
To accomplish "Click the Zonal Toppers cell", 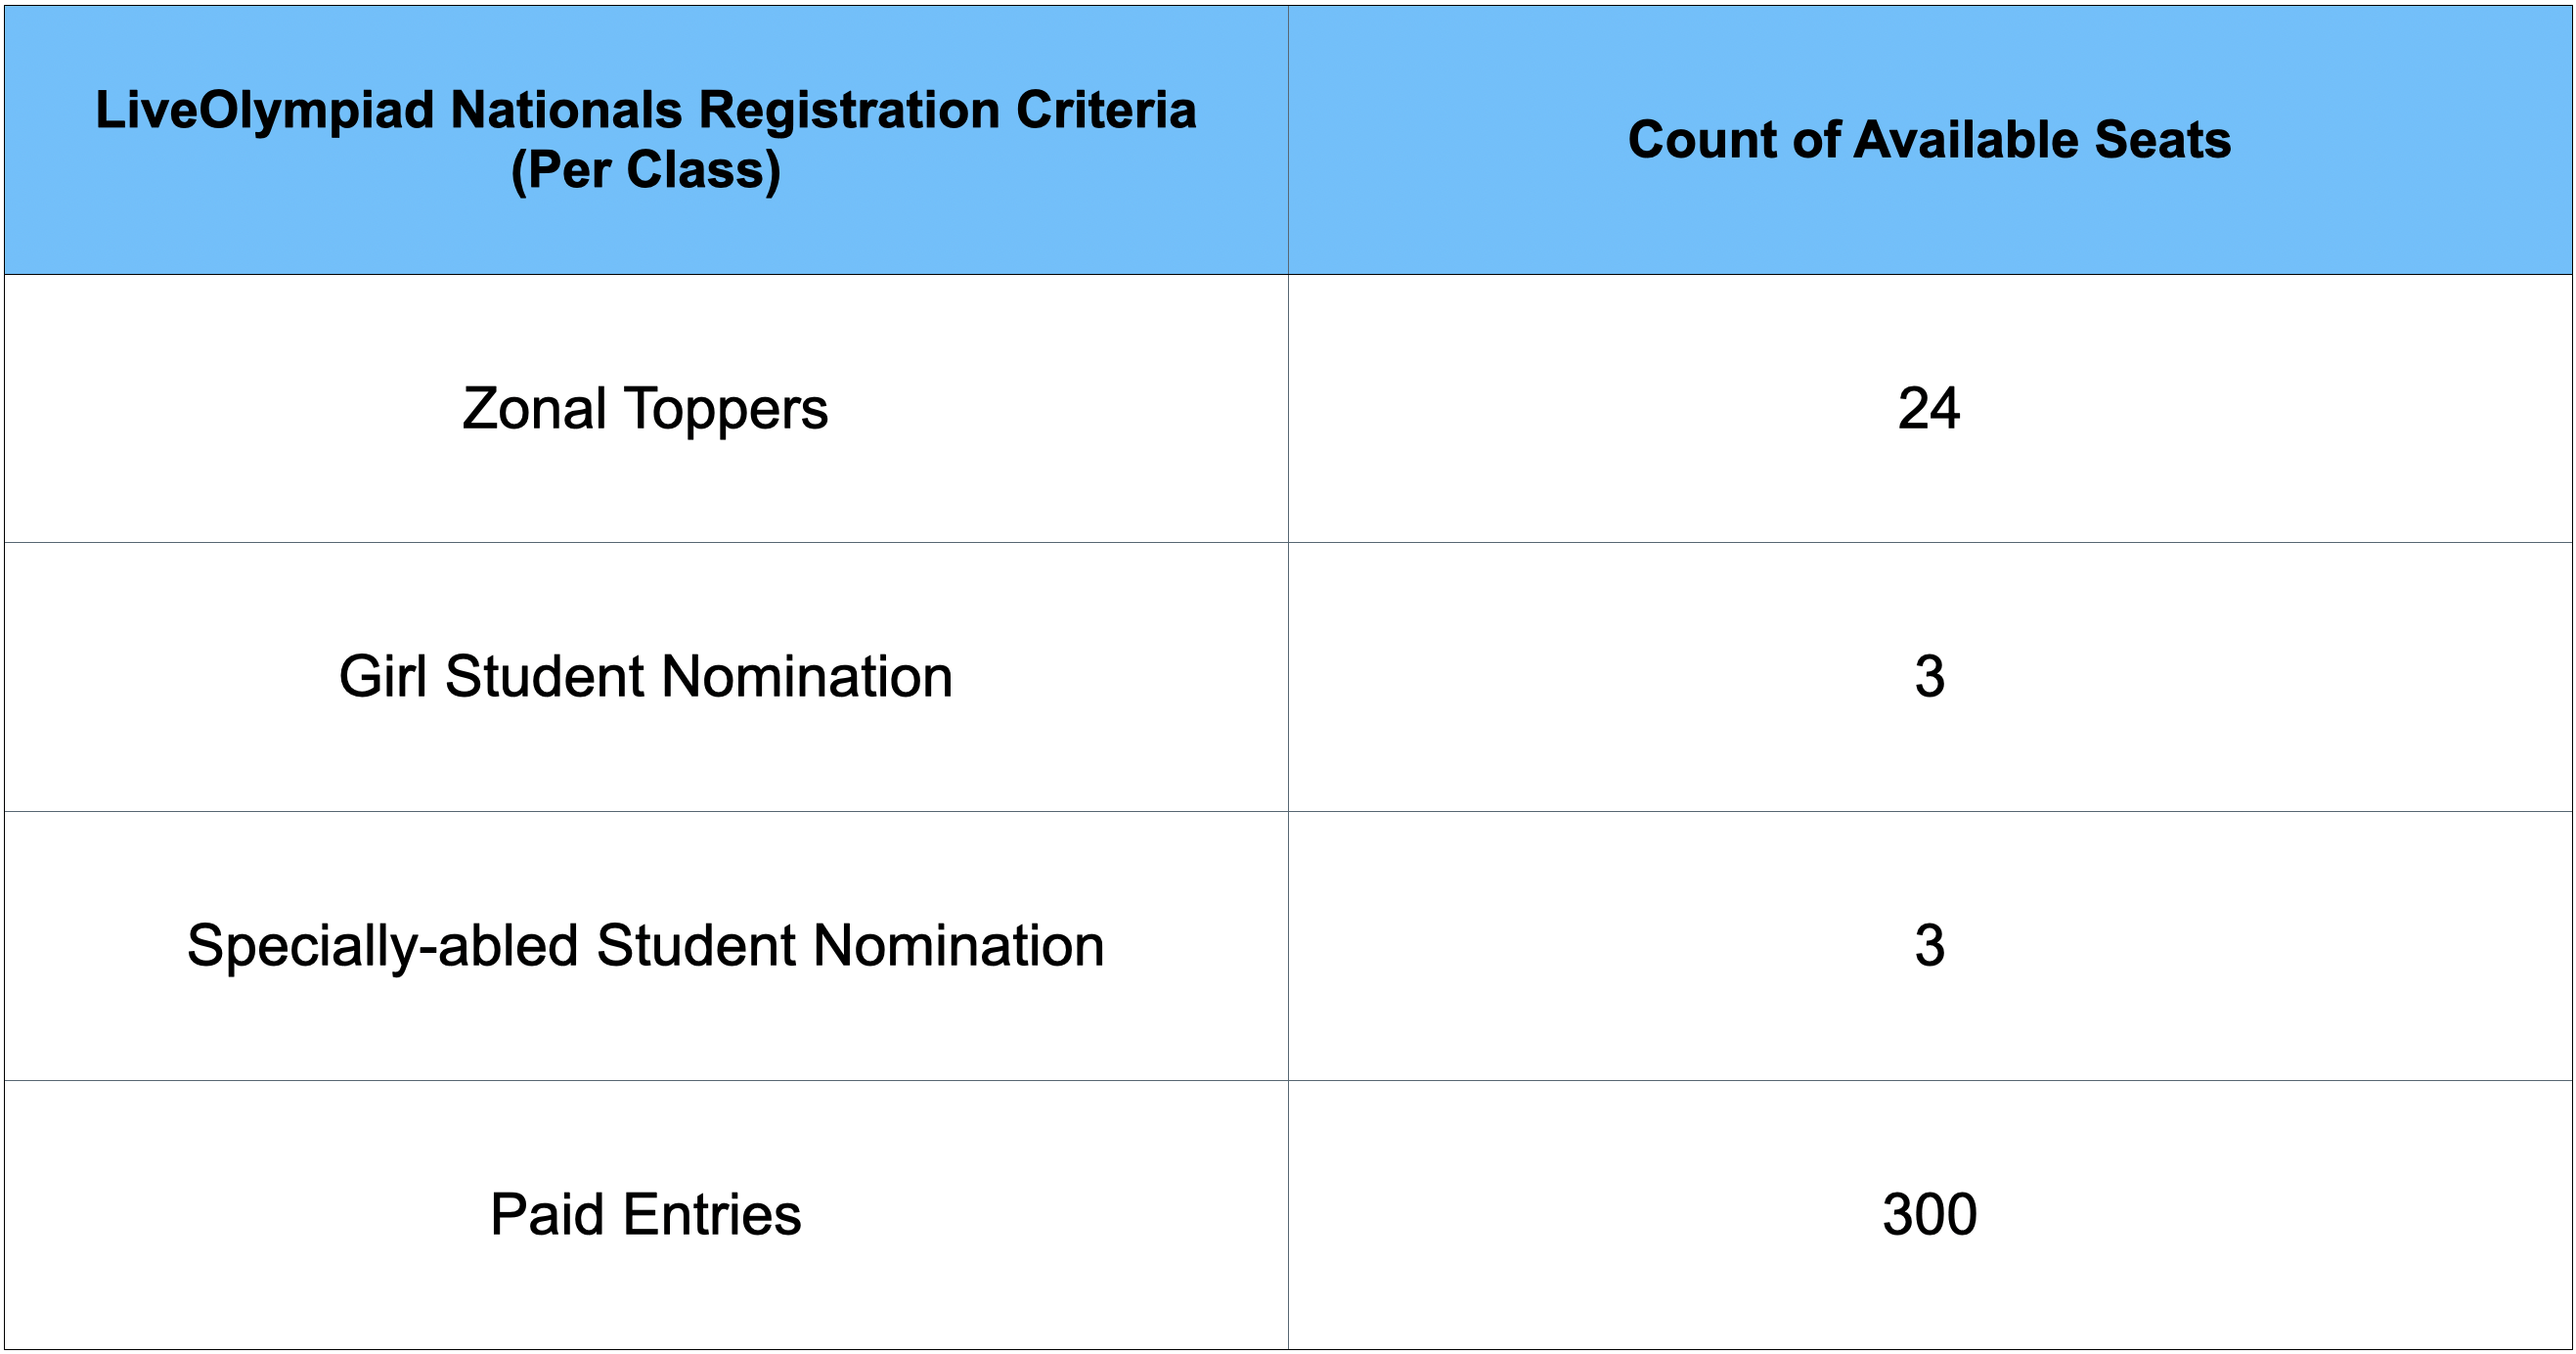I will 646,409.
